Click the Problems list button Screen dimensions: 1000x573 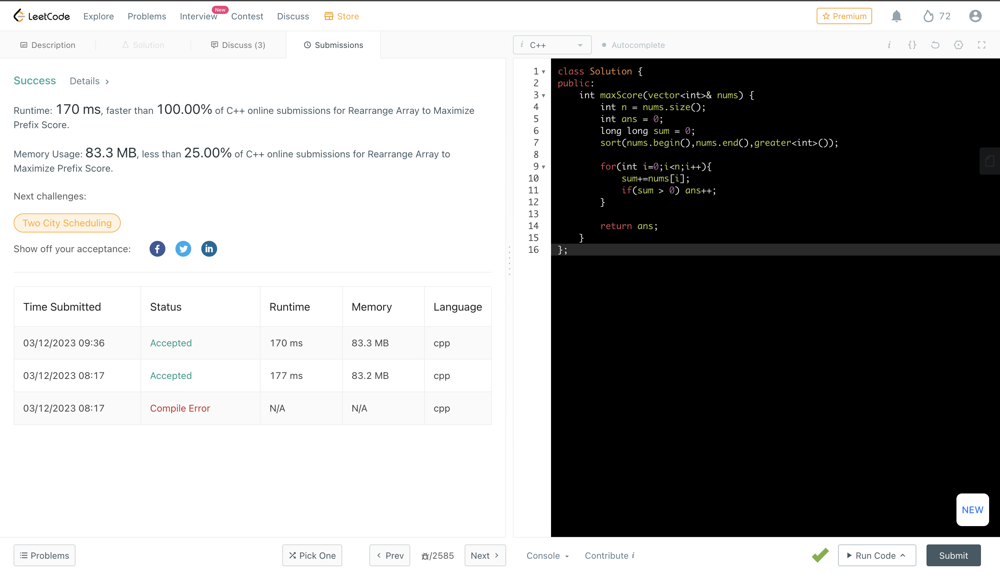(45, 555)
